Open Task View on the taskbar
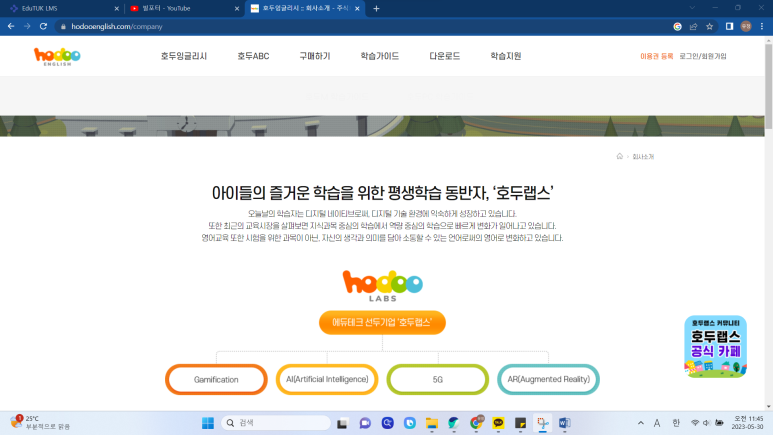Viewport: 773px width, 435px height. pyautogui.click(x=342, y=423)
